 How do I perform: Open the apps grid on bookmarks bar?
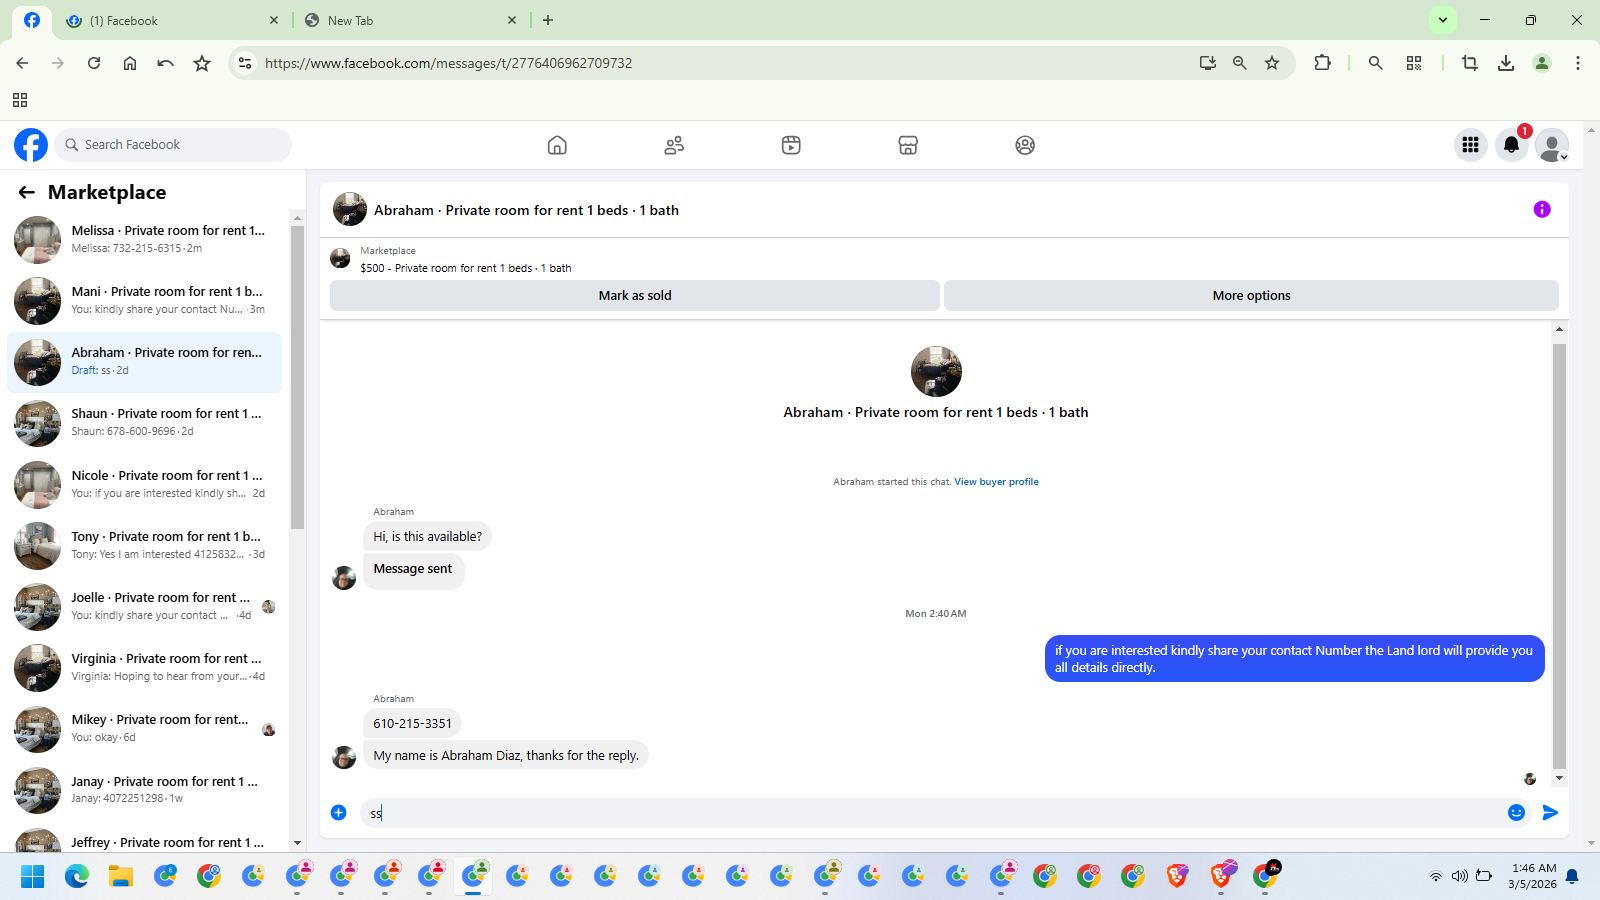click(x=20, y=100)
